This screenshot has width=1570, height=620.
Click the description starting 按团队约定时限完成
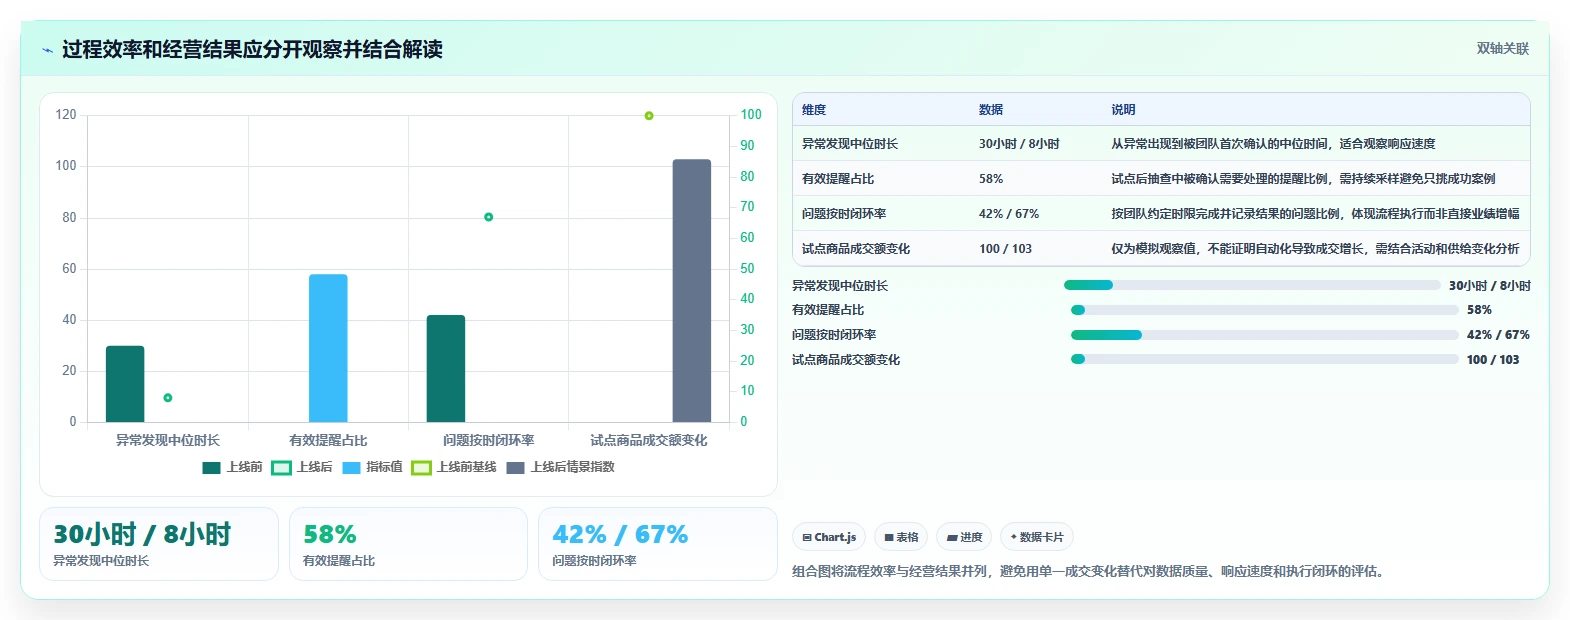[x=1315, y=214]
